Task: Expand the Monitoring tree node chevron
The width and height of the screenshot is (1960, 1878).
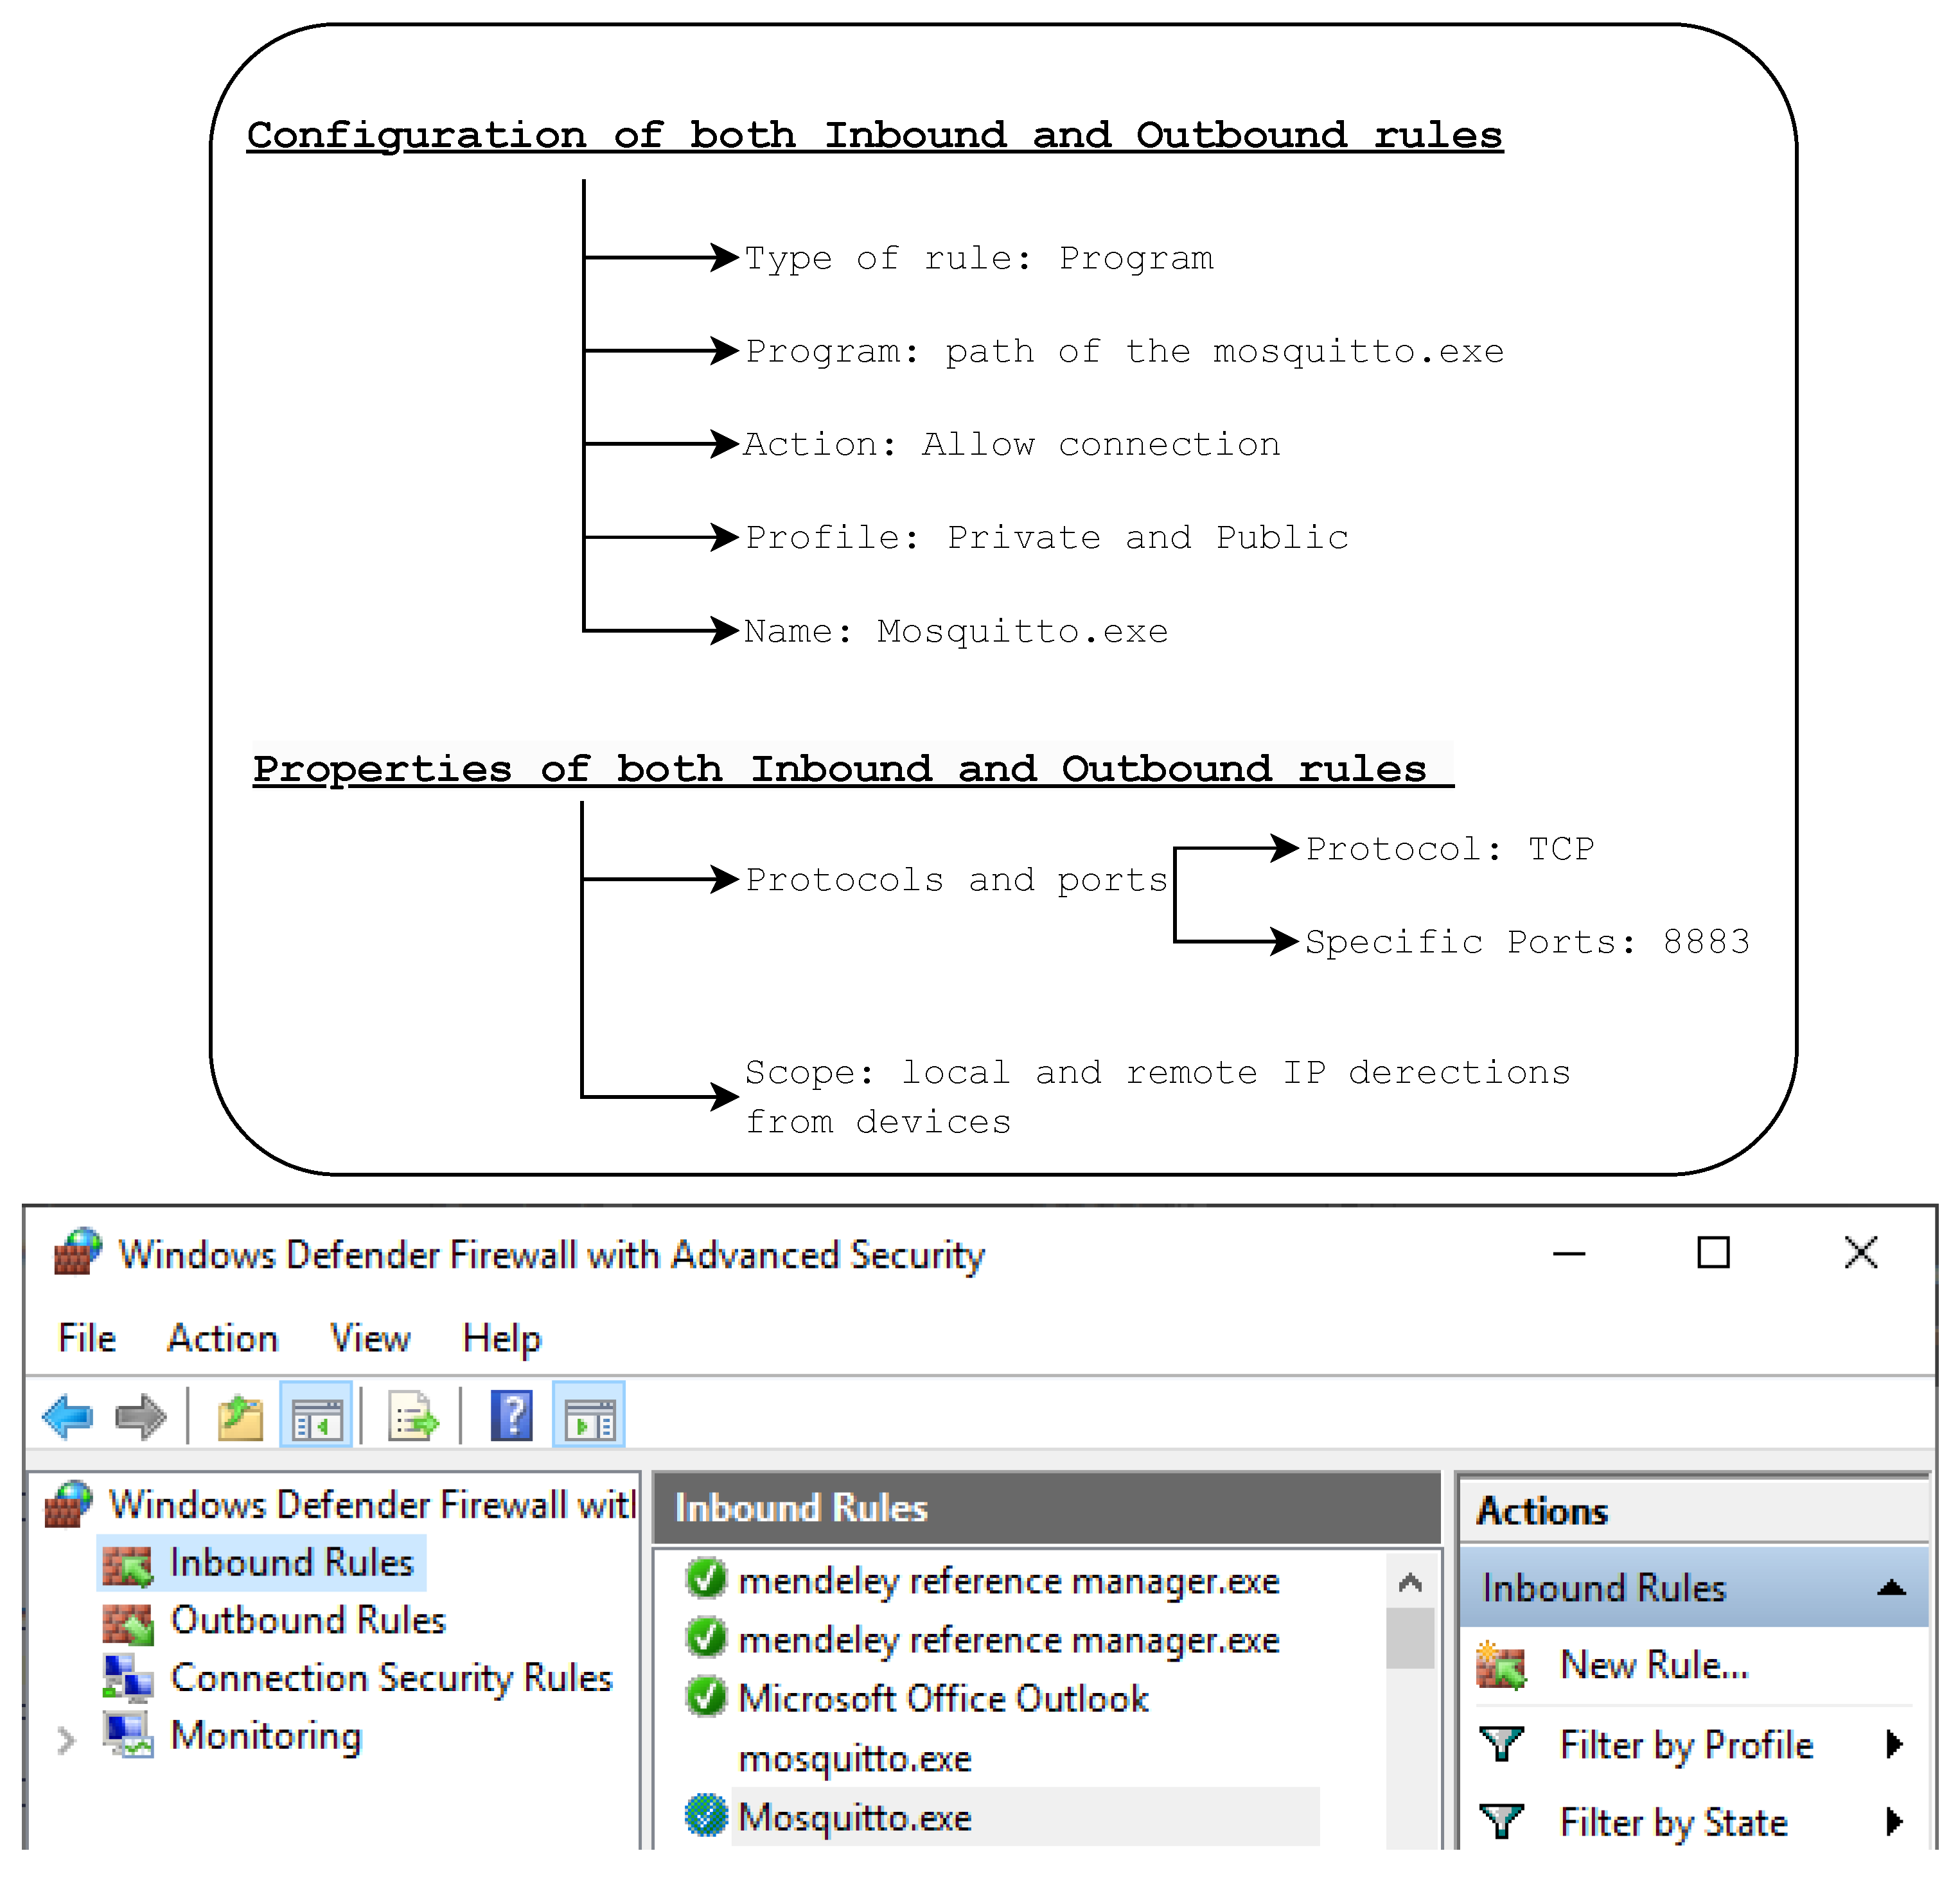Action: click(66, 1741)
